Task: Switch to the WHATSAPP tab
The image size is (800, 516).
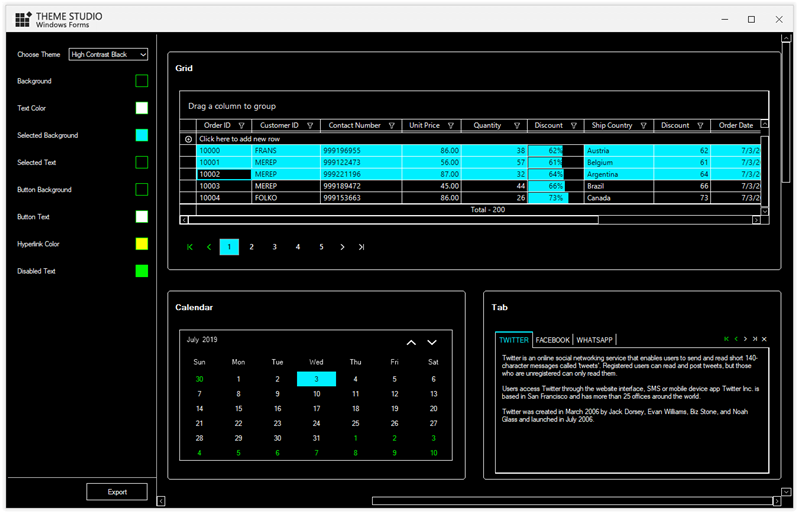Action: 594,340
